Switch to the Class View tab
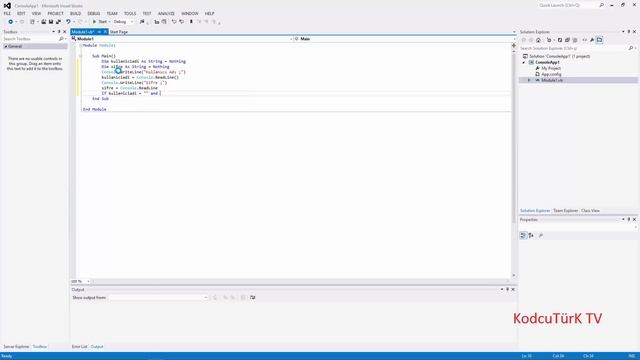The height and width of the screenshot is (360, 640). (x=590, y=211)
